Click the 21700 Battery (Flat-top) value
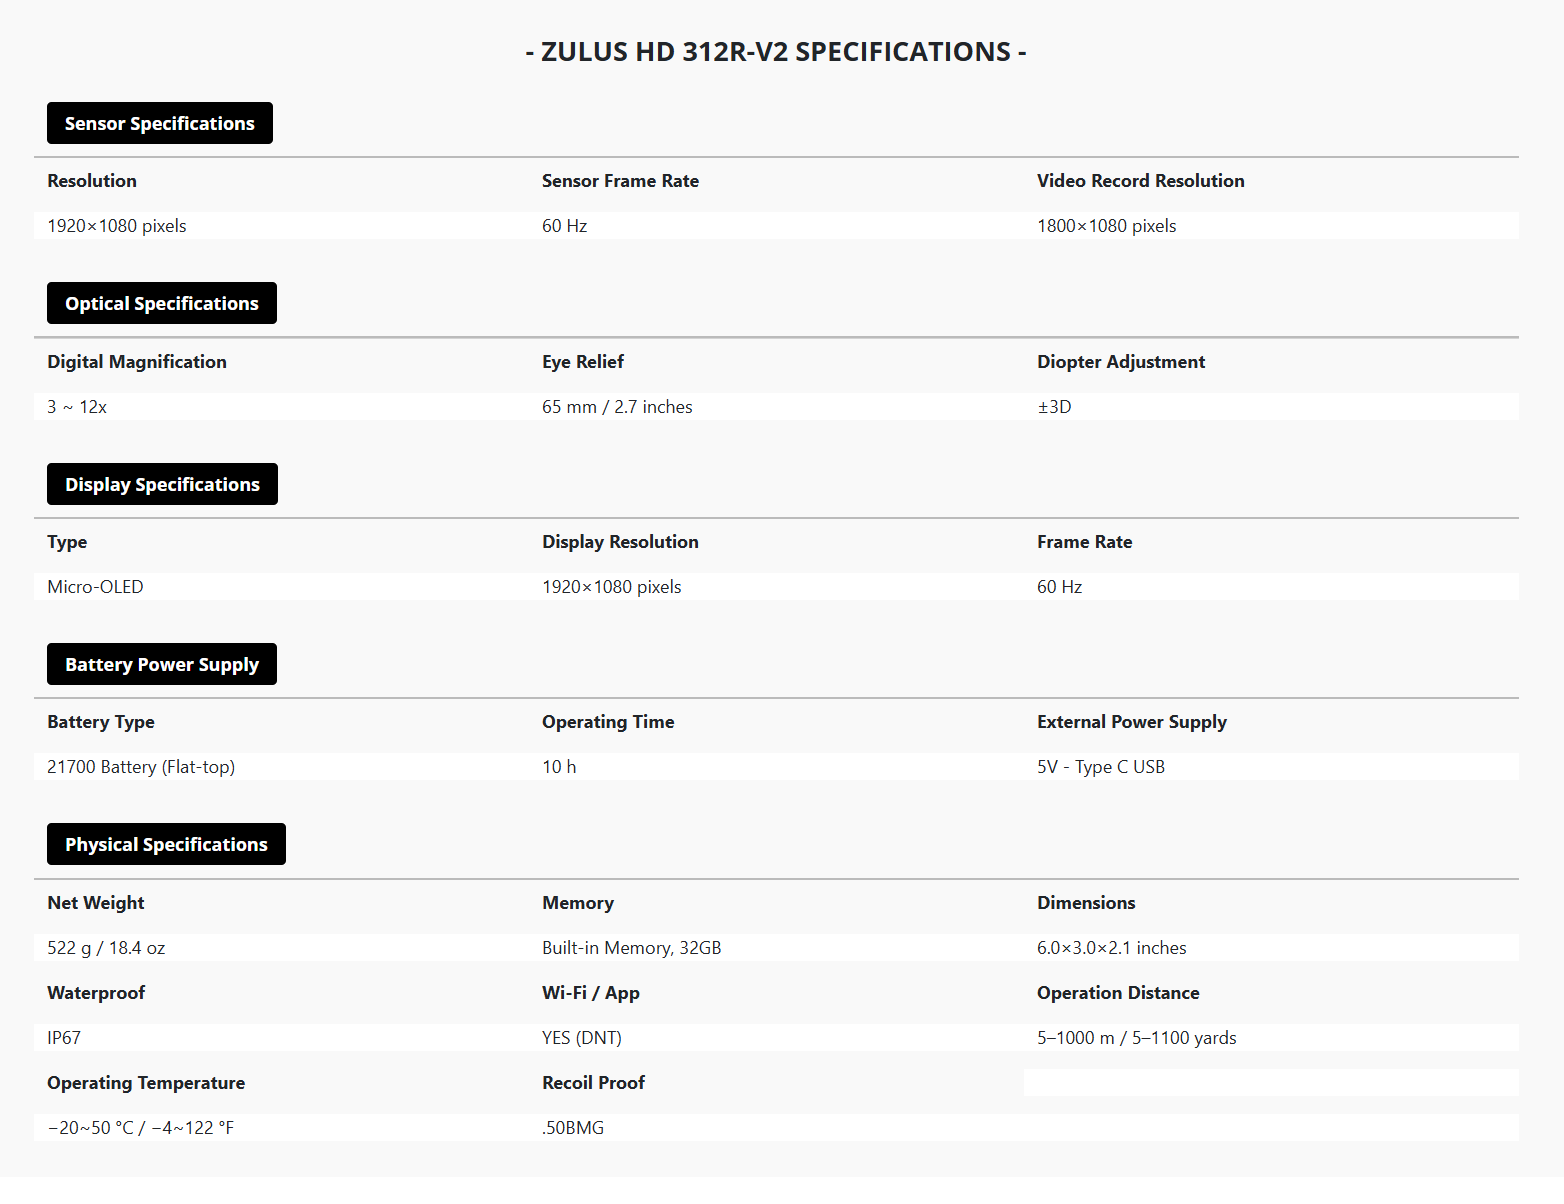Screen dimensions: 1564x1204 (x=141, y=767)
